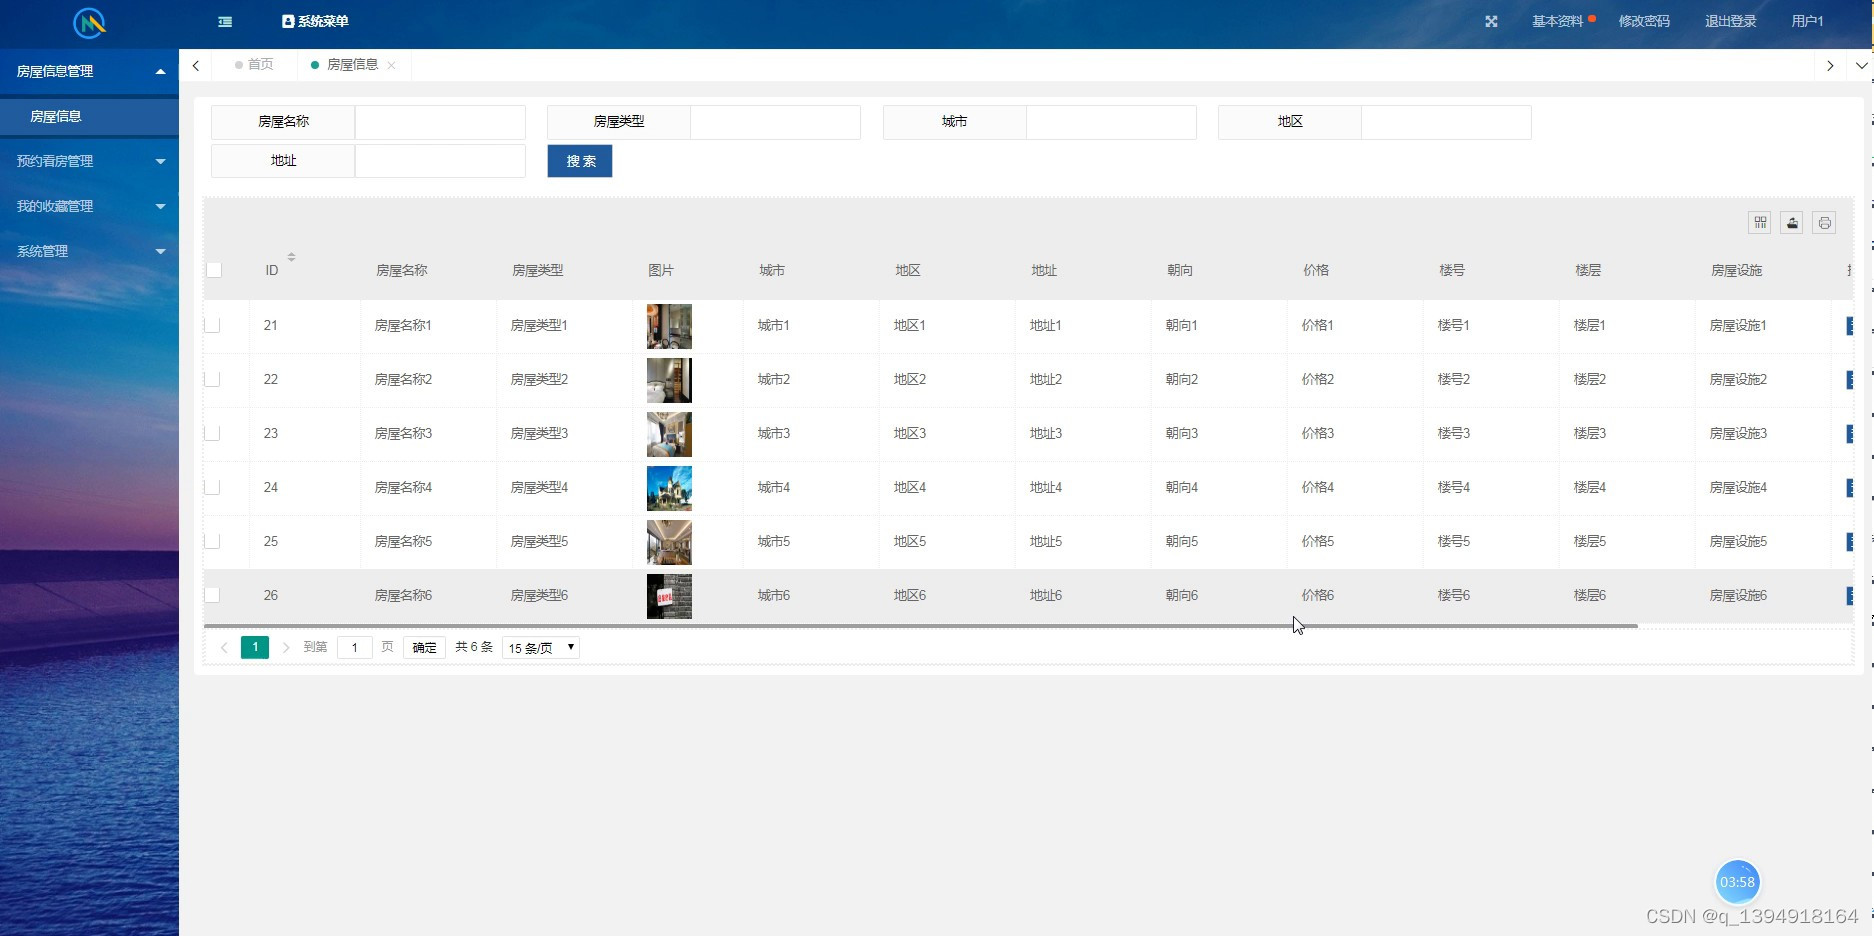The image size is (1874, 936).
Task: Click the table horizontal scrollbar
Action: tap(921, 626)
